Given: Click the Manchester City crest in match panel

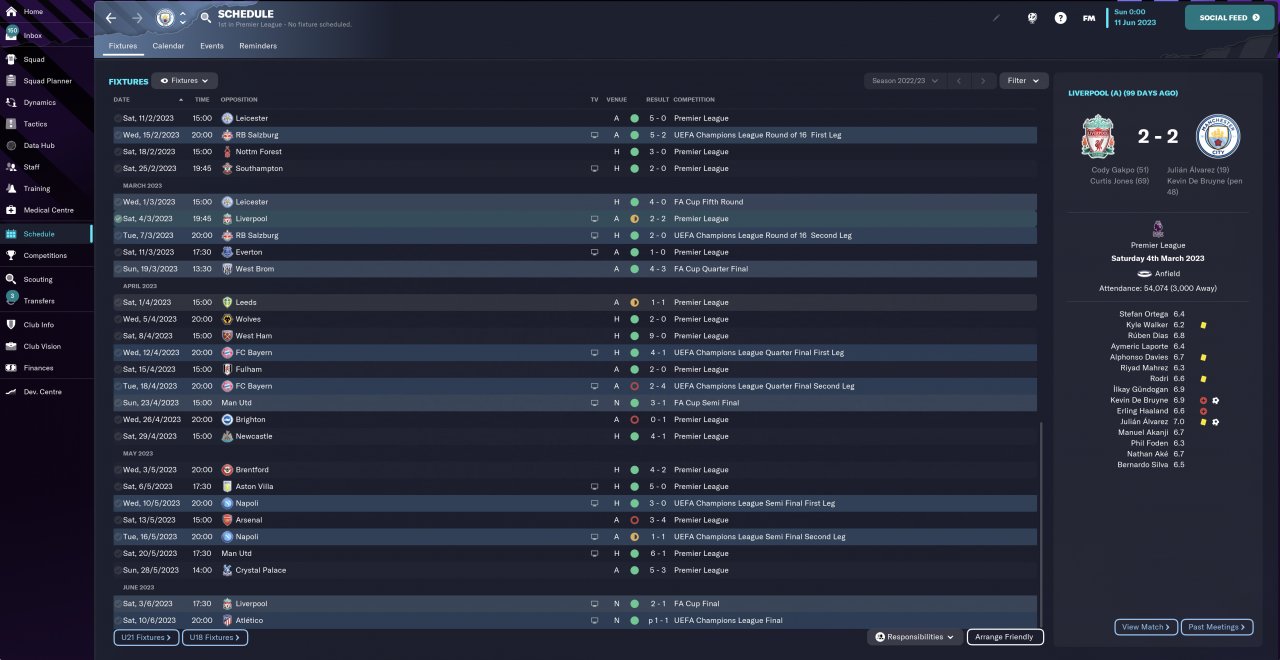Looking at the screenshot, I should point(1218,137).
